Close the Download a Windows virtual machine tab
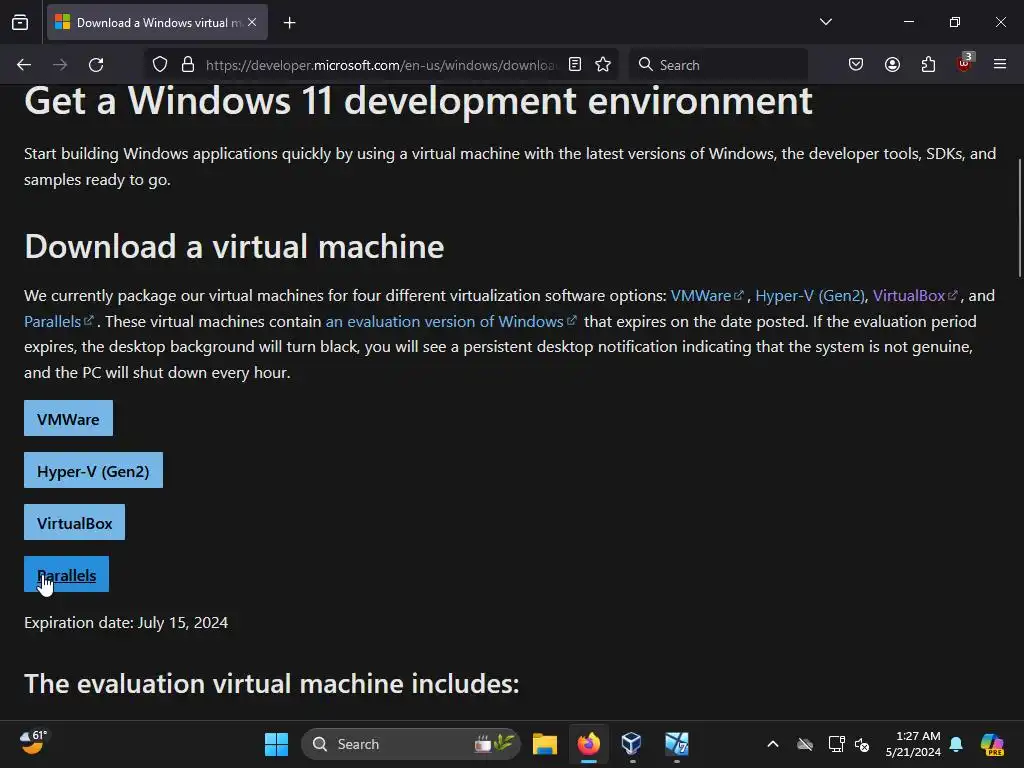 point(252,22)
